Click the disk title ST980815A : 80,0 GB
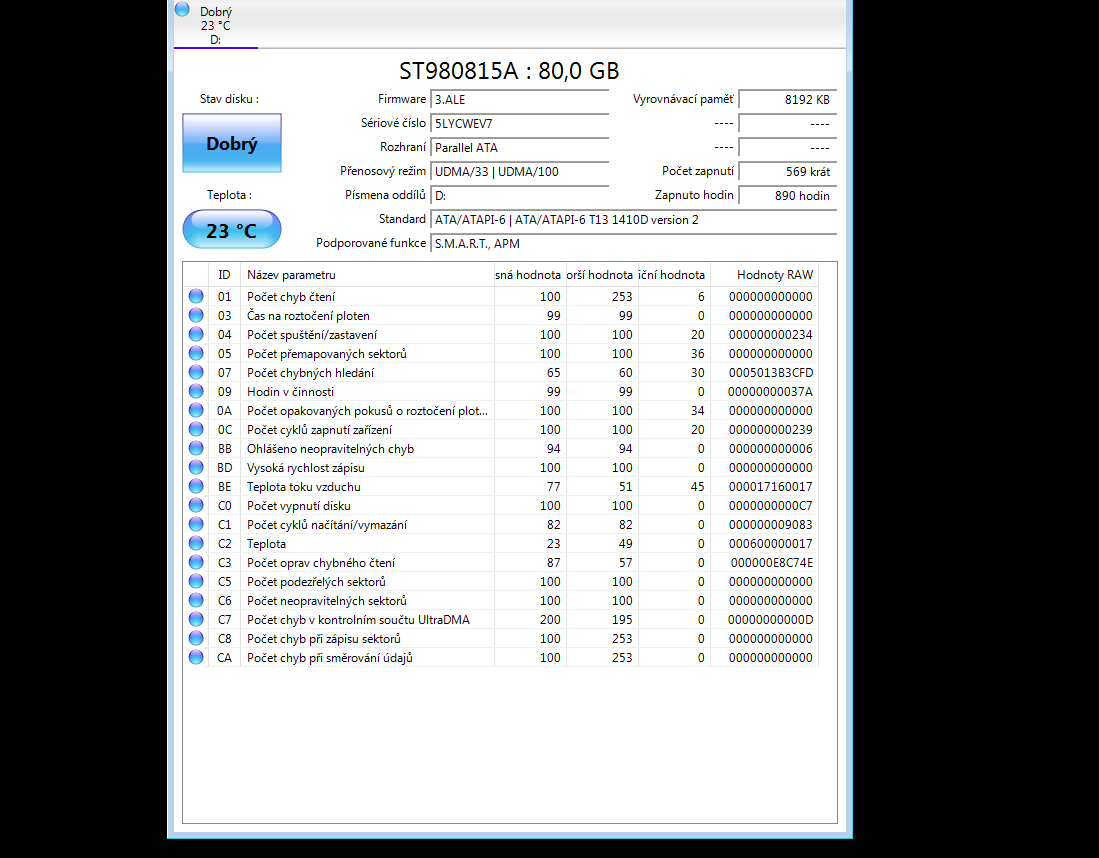1099x858 pixels. [x=509, y=71]
